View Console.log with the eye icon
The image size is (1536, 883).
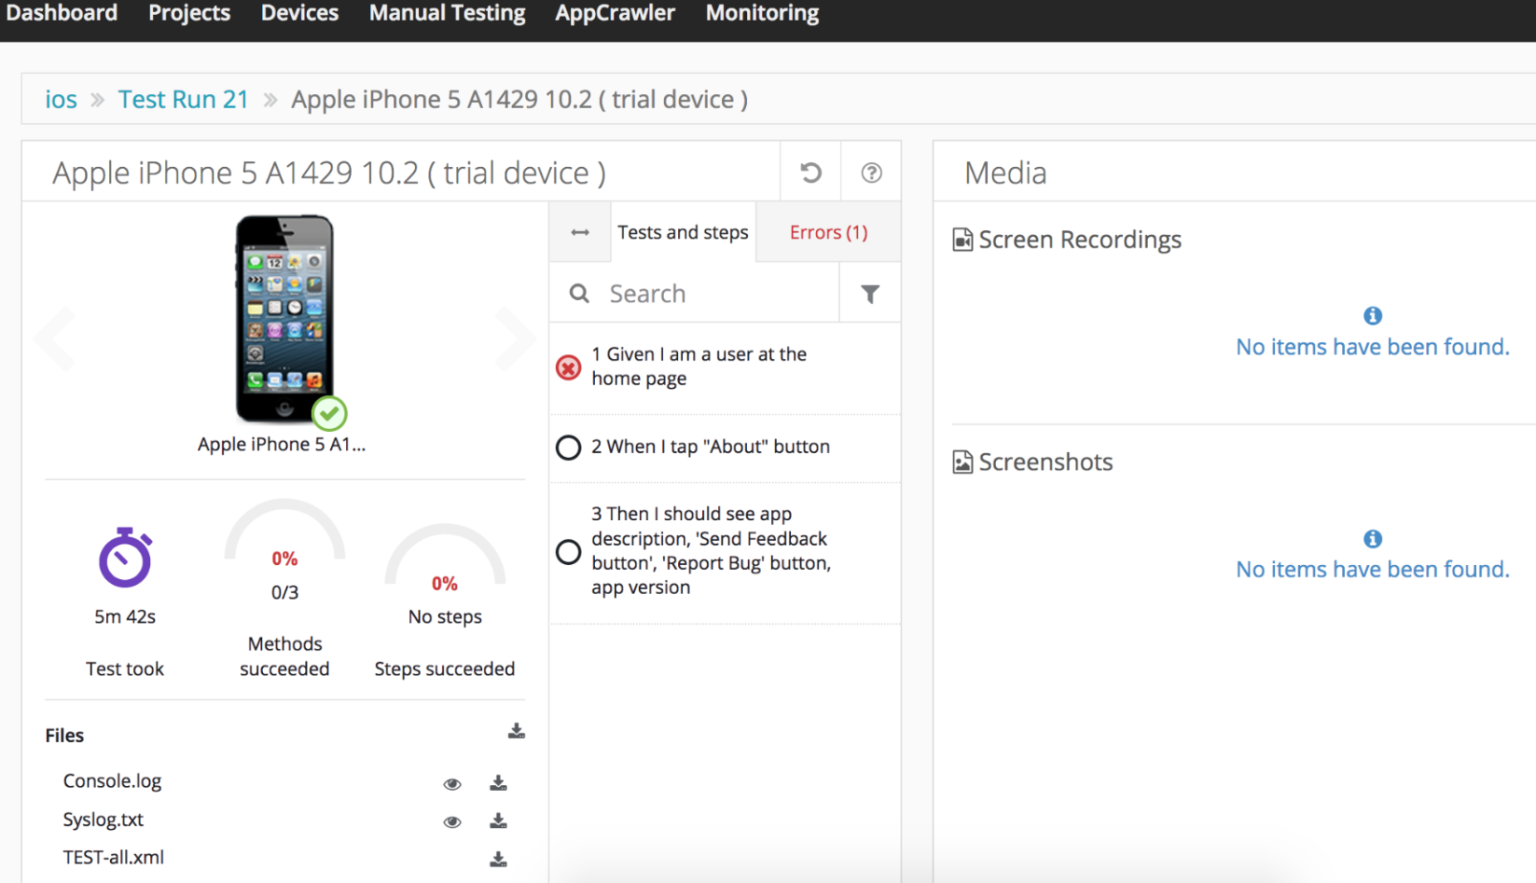coord(452,784)
